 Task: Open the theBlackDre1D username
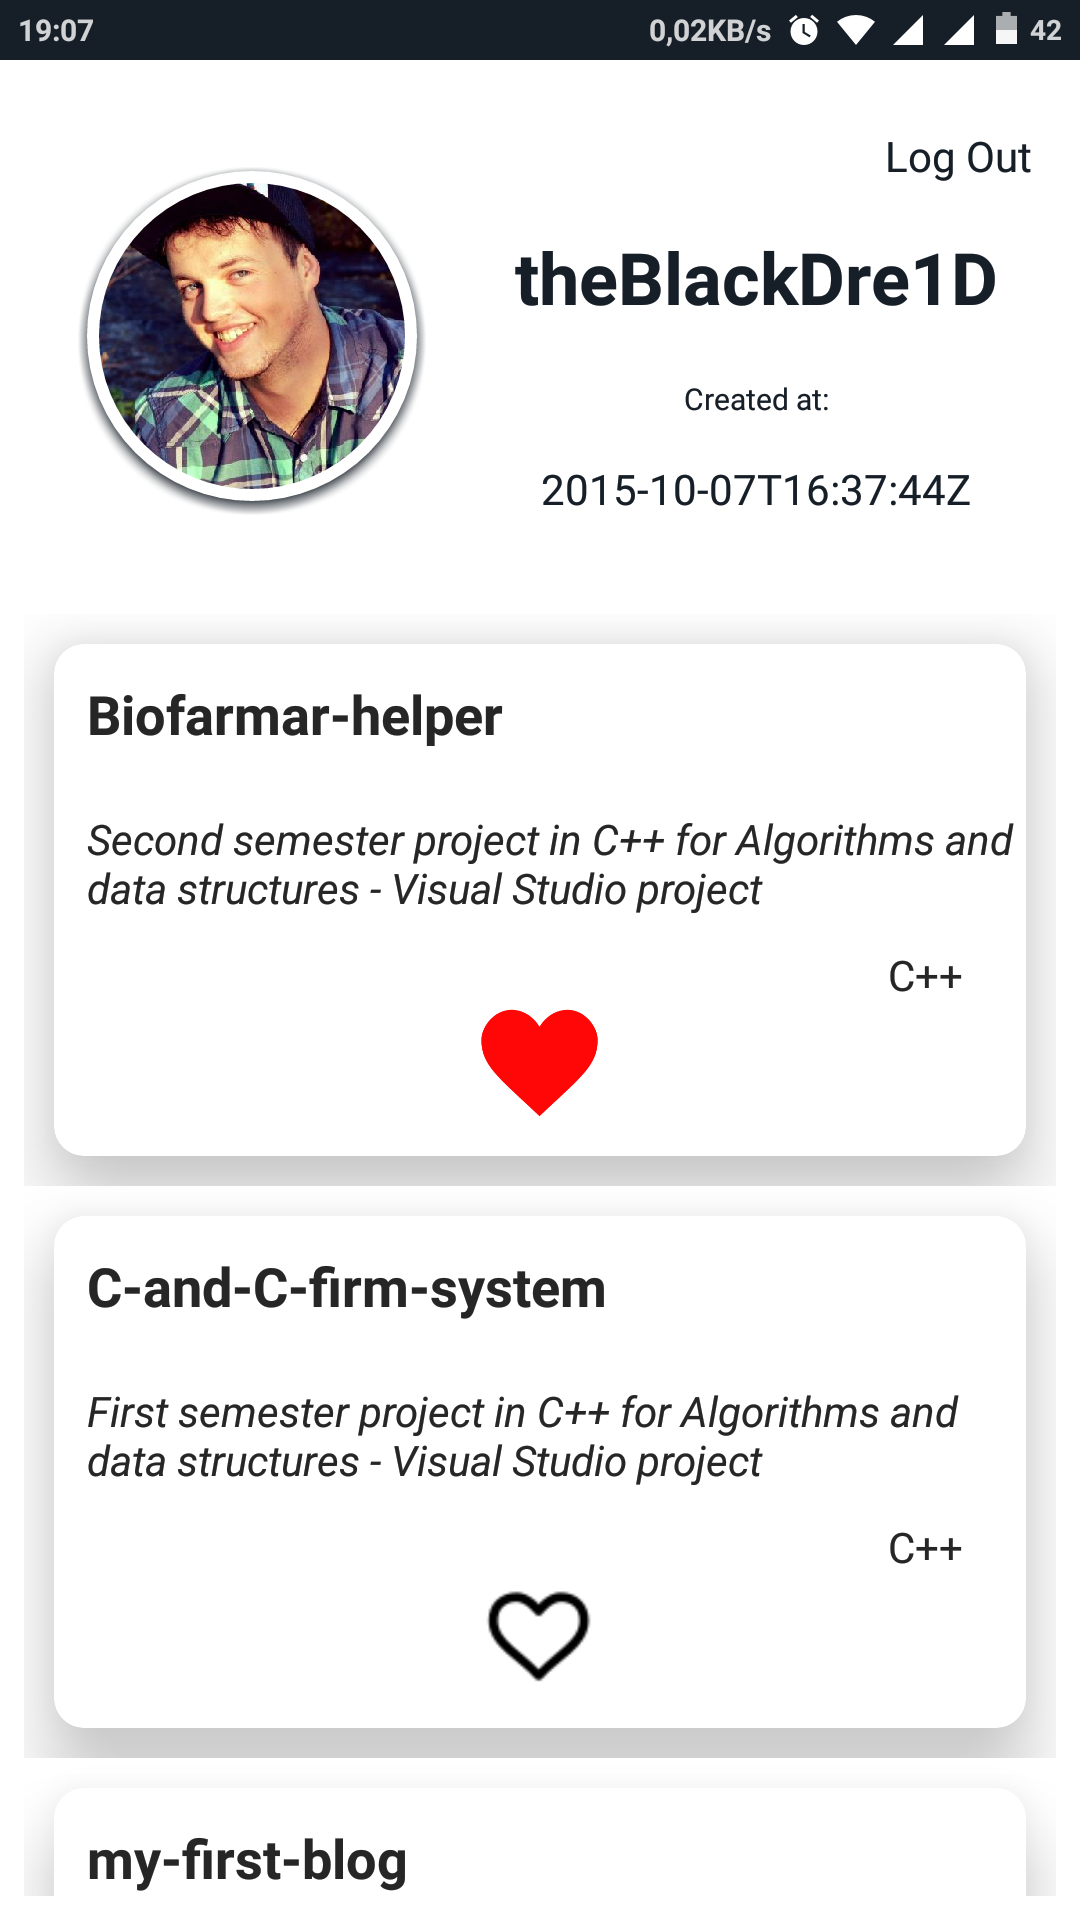[755, 280]
